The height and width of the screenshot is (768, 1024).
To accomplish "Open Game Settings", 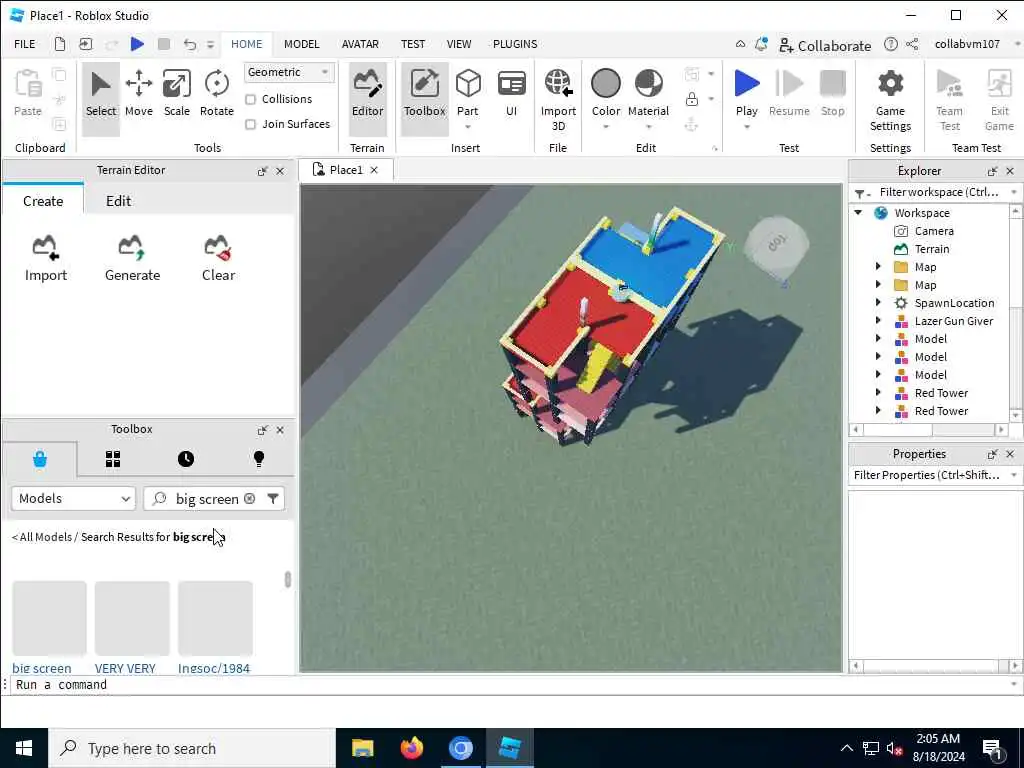I will [890, 100].
